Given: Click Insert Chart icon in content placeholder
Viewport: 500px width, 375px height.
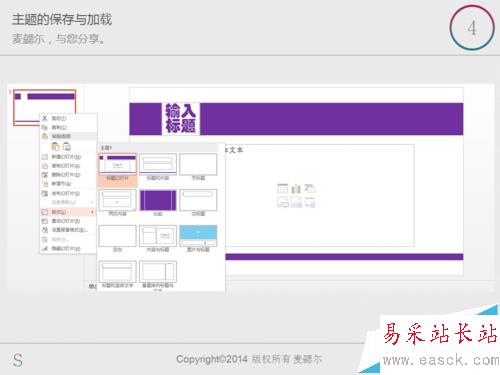Looking at the screenshot, I should pyautogui.click(x=296, y=189).
